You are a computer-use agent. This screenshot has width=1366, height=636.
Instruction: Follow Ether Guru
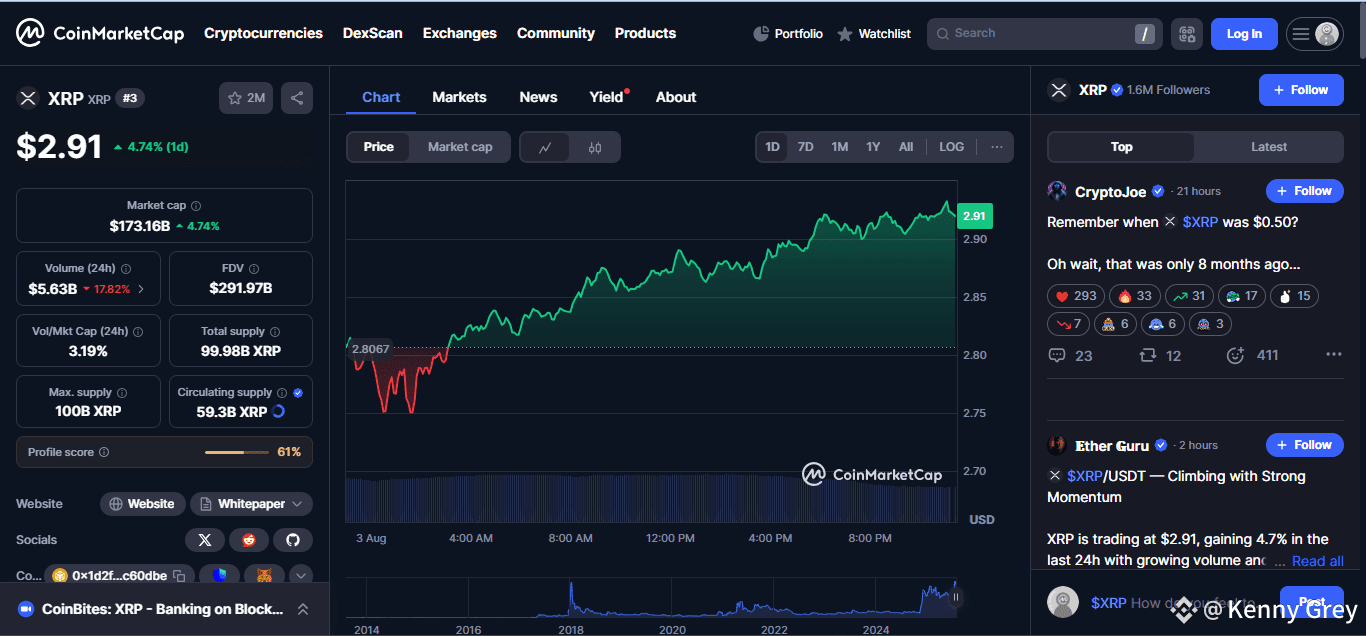point(1304,445)
